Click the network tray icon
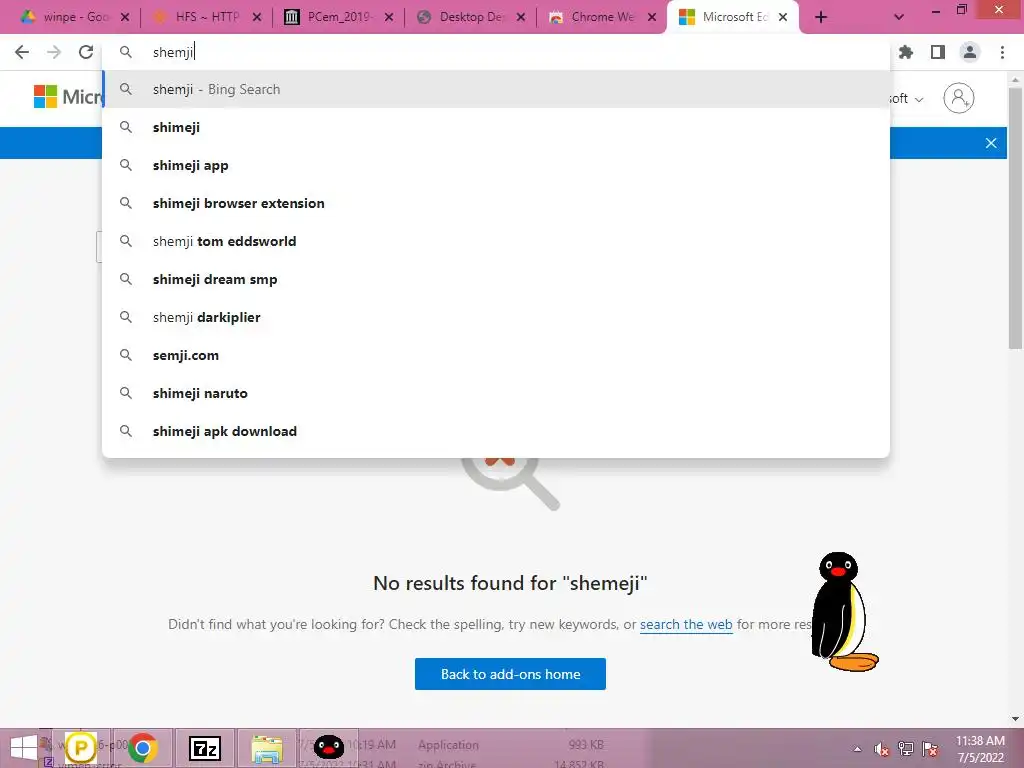Screen dimensions: 1024x768 click(906, 750)
